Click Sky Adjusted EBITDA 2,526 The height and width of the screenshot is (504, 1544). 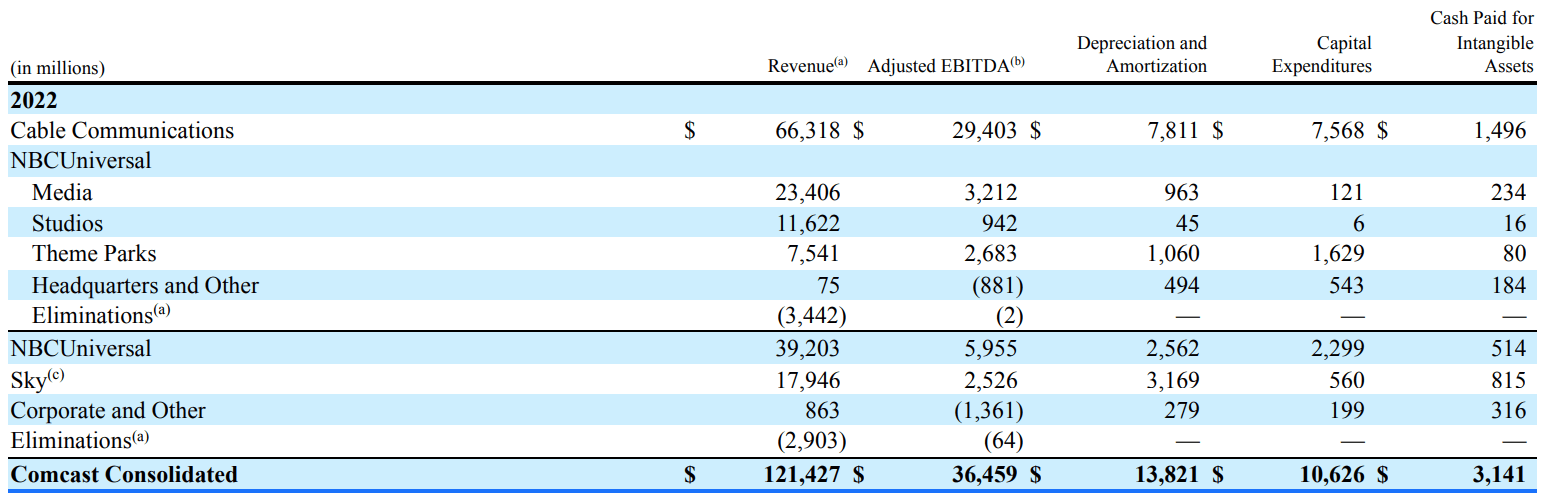click(990, 380)
